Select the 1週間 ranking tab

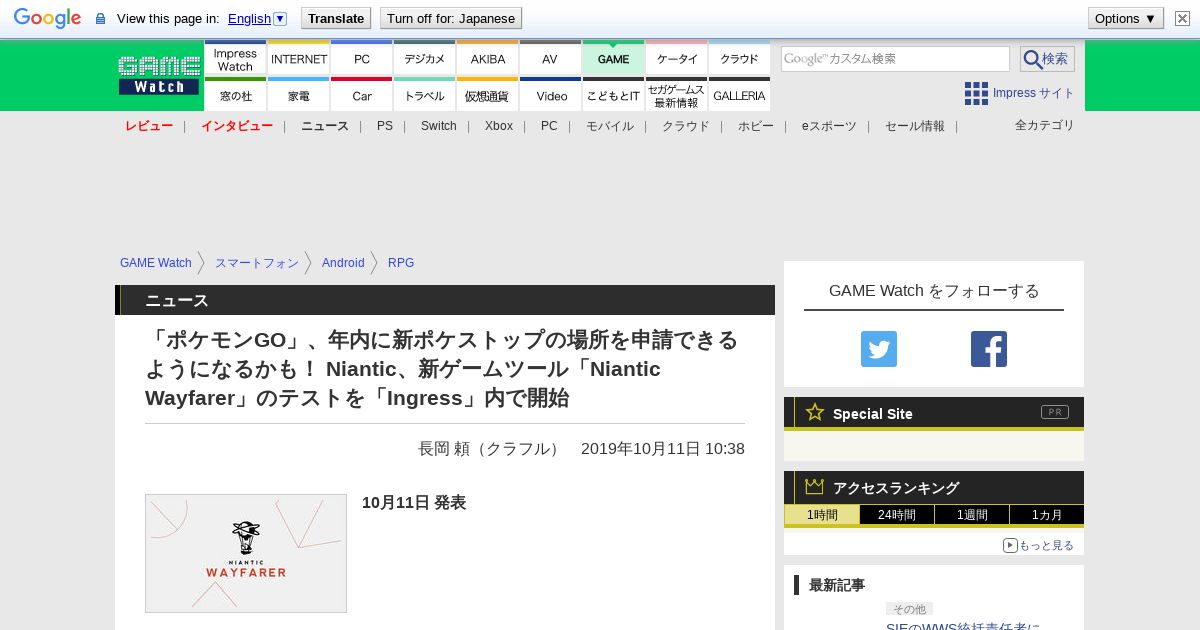coord(972,515)
